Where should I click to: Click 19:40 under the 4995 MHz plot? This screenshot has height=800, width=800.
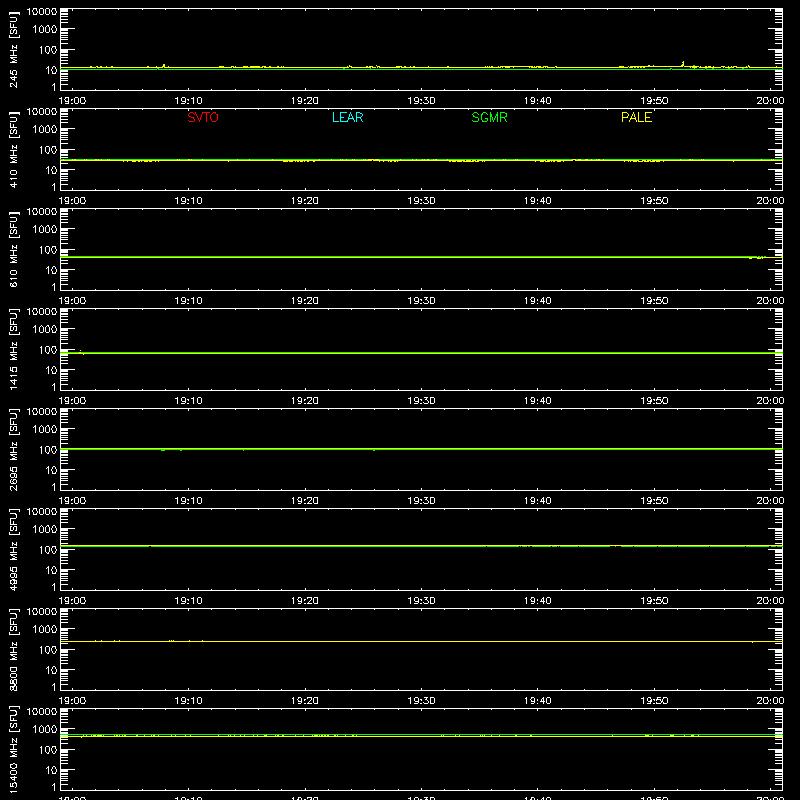[538, 601]
